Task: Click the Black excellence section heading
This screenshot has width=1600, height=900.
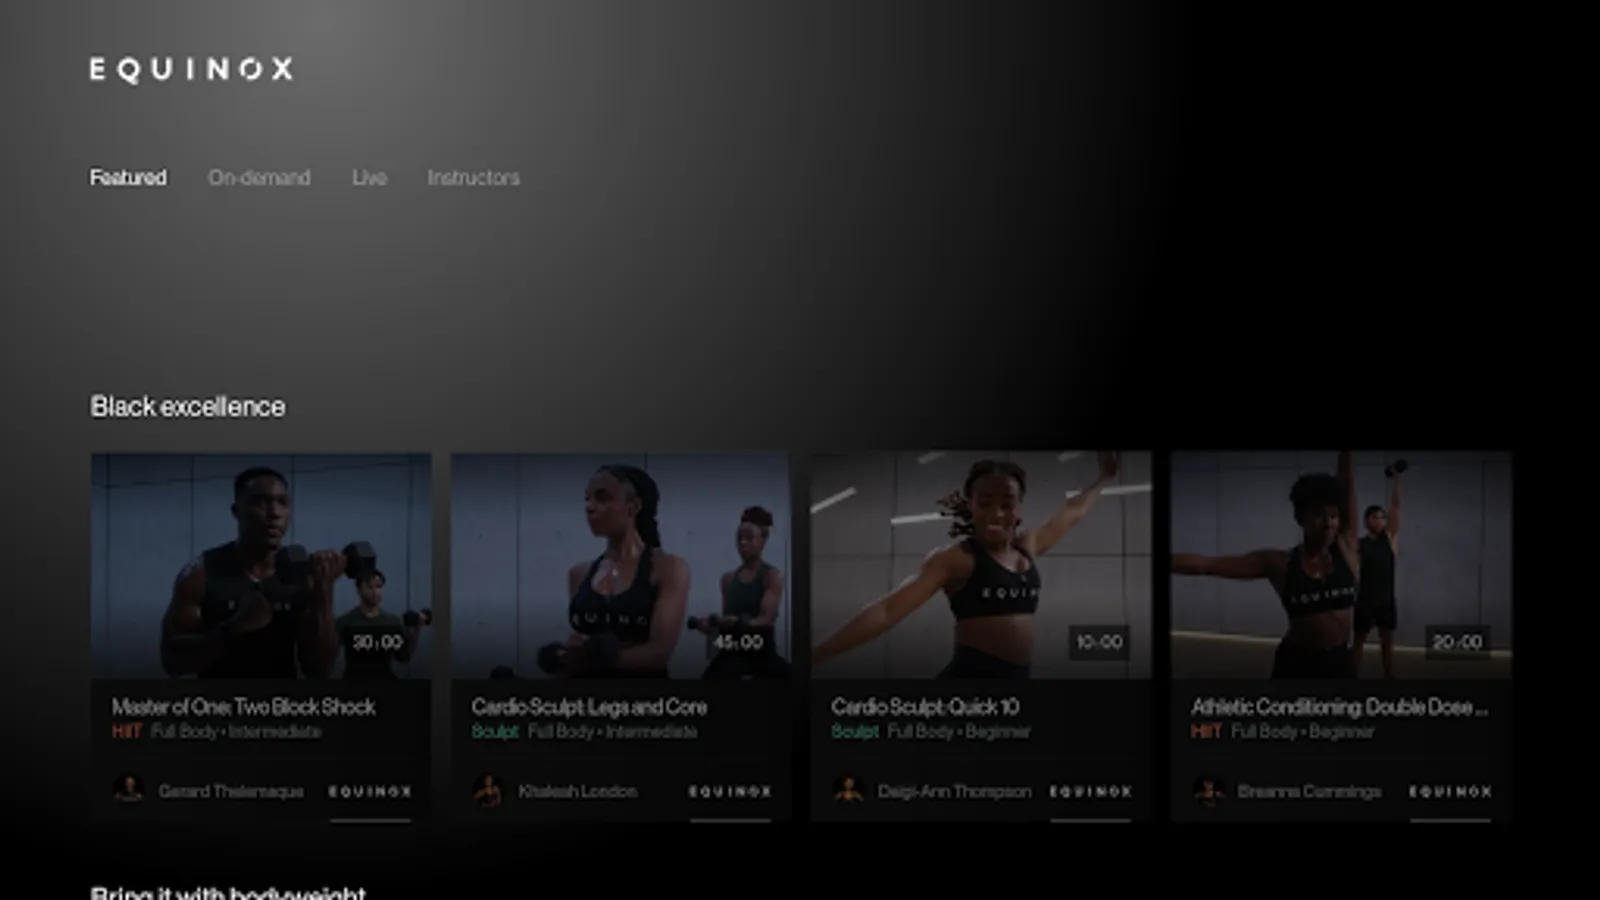Action: [188, 406]
